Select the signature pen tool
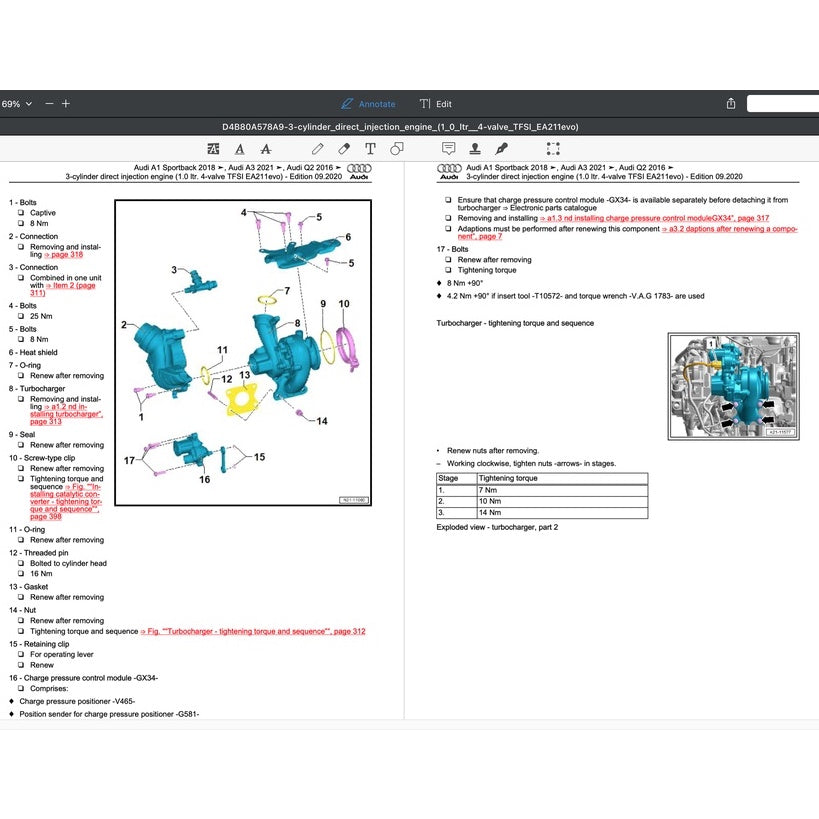 [502, 149]
